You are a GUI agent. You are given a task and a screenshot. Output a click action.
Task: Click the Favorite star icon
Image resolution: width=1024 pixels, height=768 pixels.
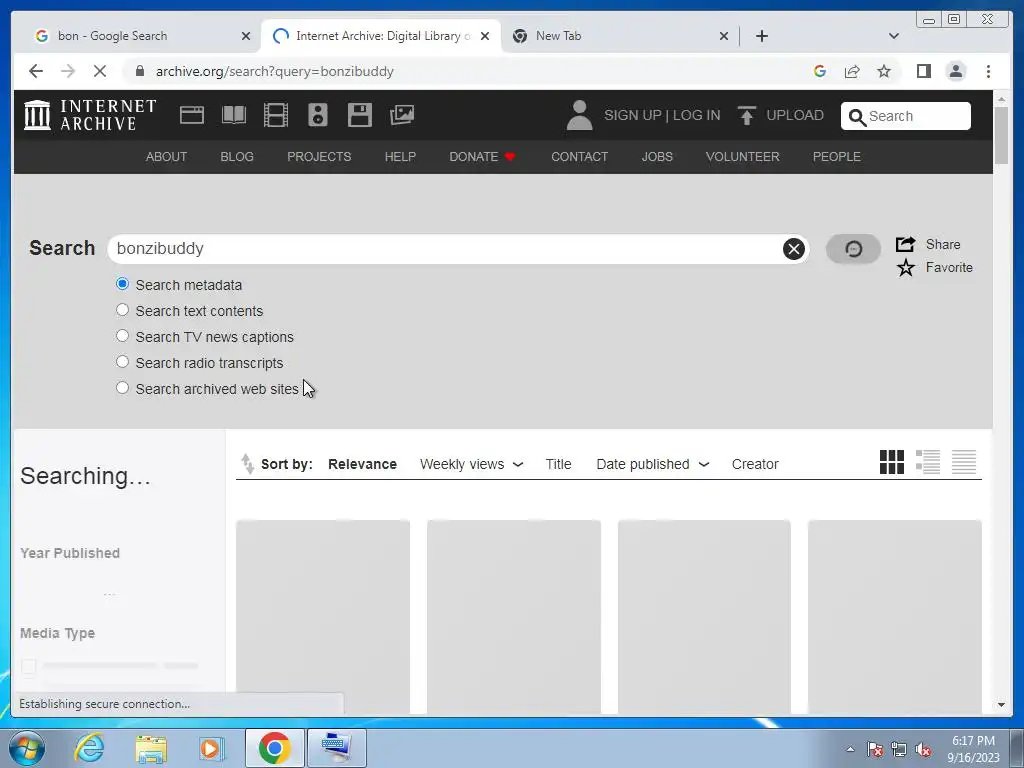coord(905,268)
